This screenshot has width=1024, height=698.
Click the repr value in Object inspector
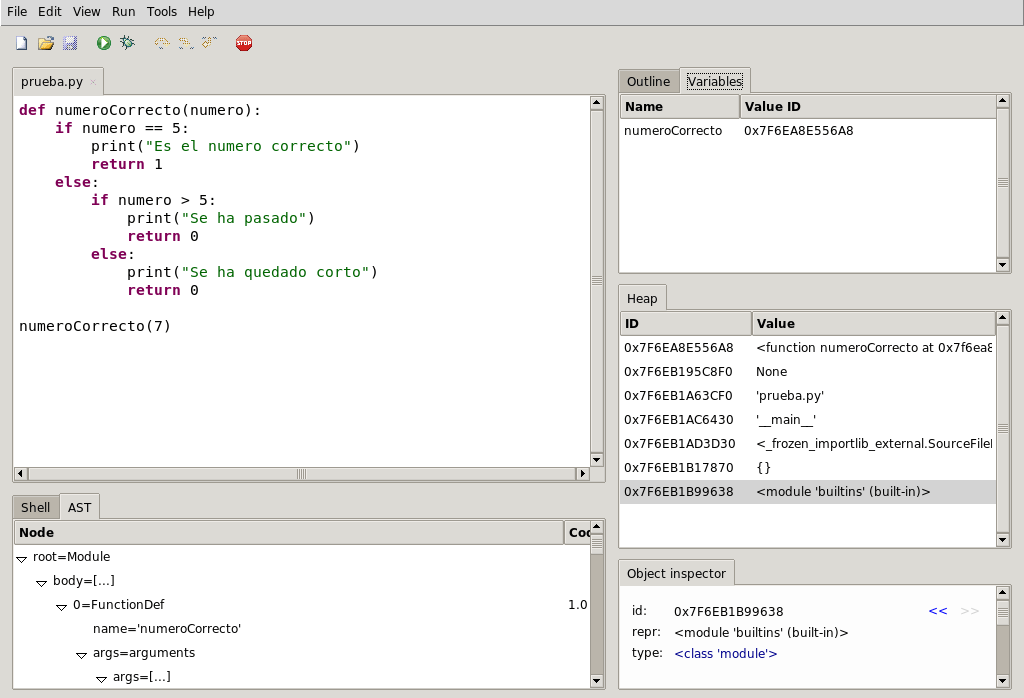coord(761,633)
